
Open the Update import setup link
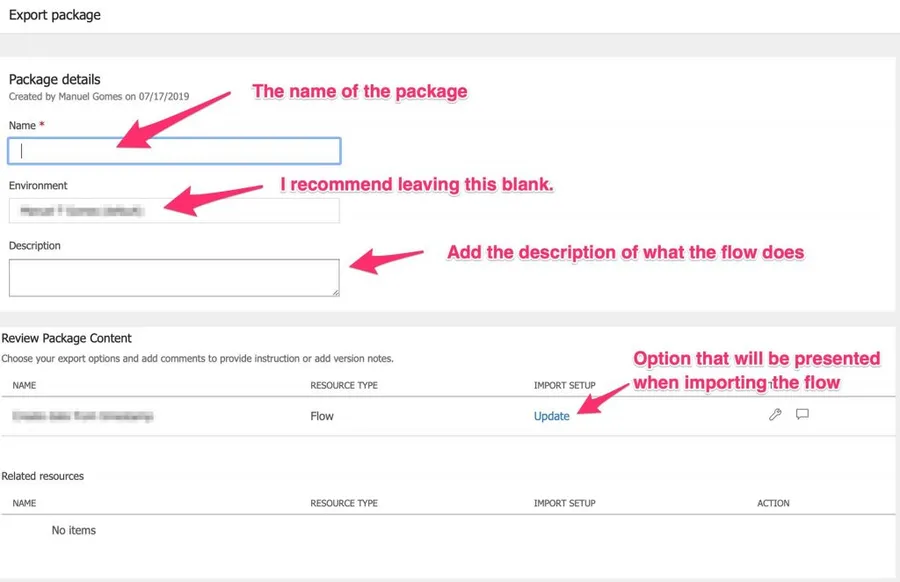(x=552, y=416)
